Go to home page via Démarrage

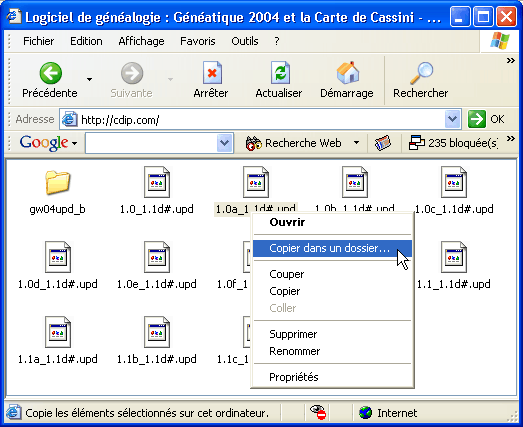pyautogui.click(x=347, y=80)
